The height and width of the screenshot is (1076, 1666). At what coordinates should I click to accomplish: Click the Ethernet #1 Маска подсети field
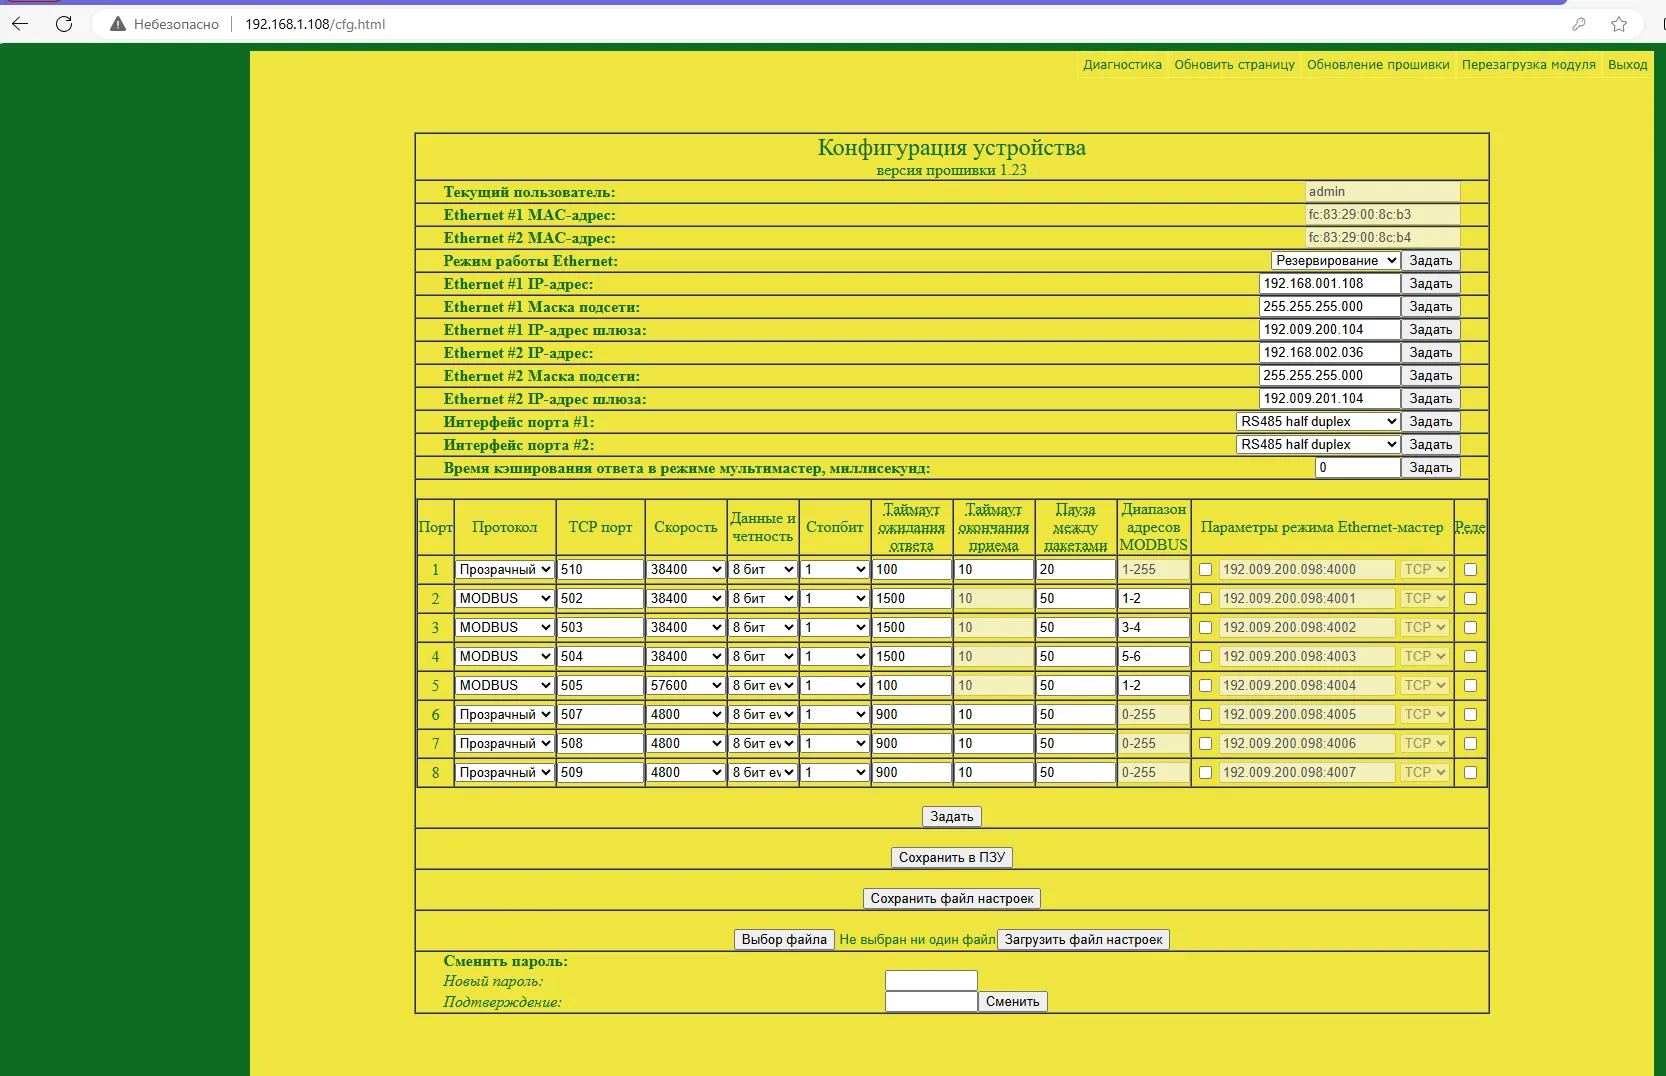[1329, 307]
